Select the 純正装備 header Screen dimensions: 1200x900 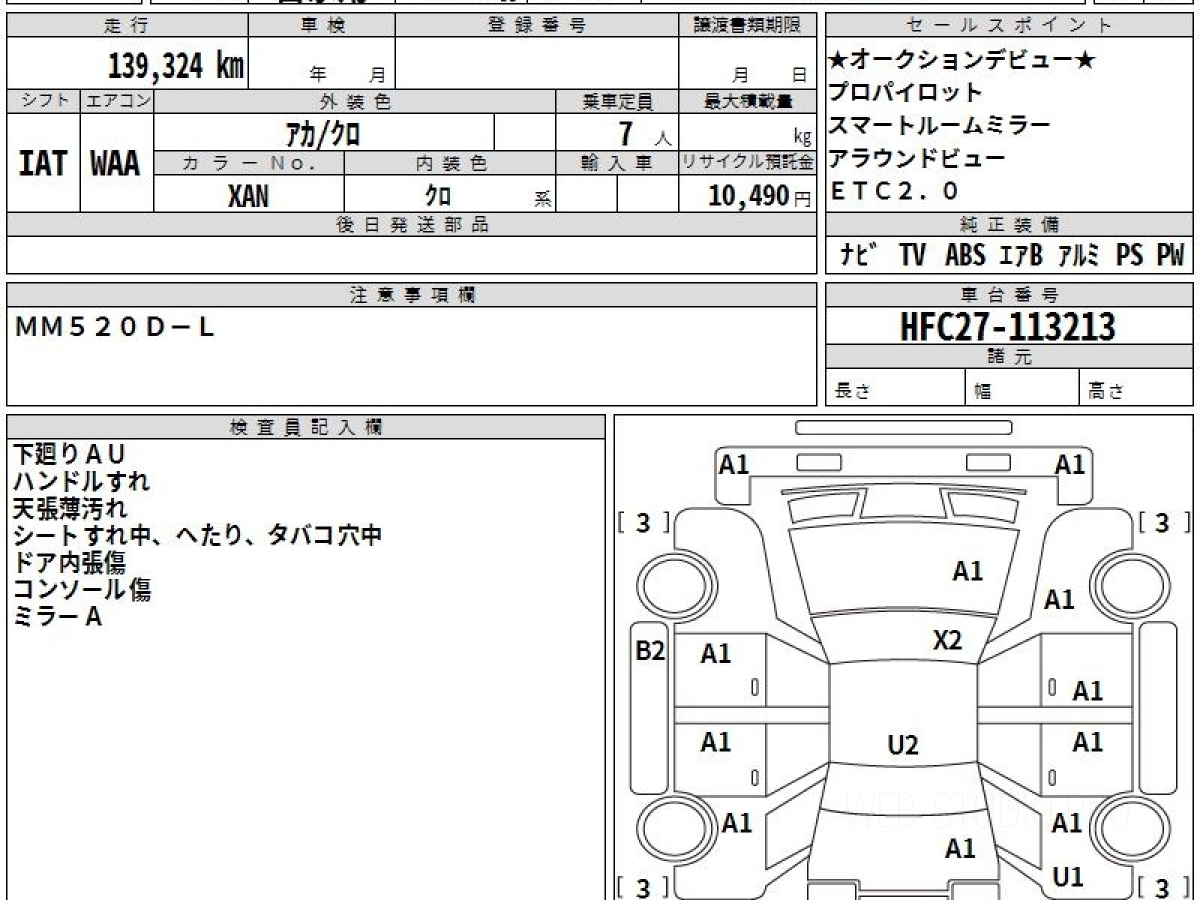[1009, 224]
